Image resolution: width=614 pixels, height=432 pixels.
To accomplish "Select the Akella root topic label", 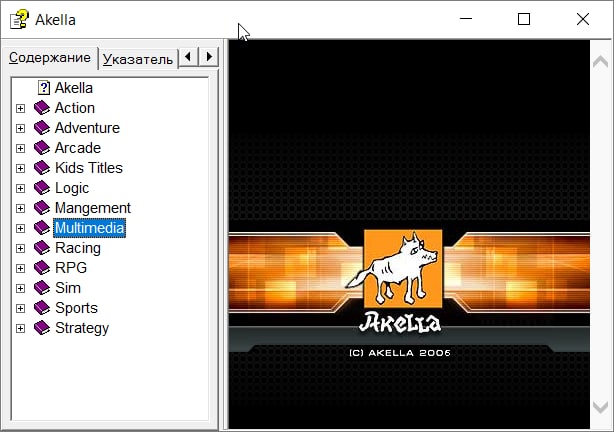I will tap(74, 88).
